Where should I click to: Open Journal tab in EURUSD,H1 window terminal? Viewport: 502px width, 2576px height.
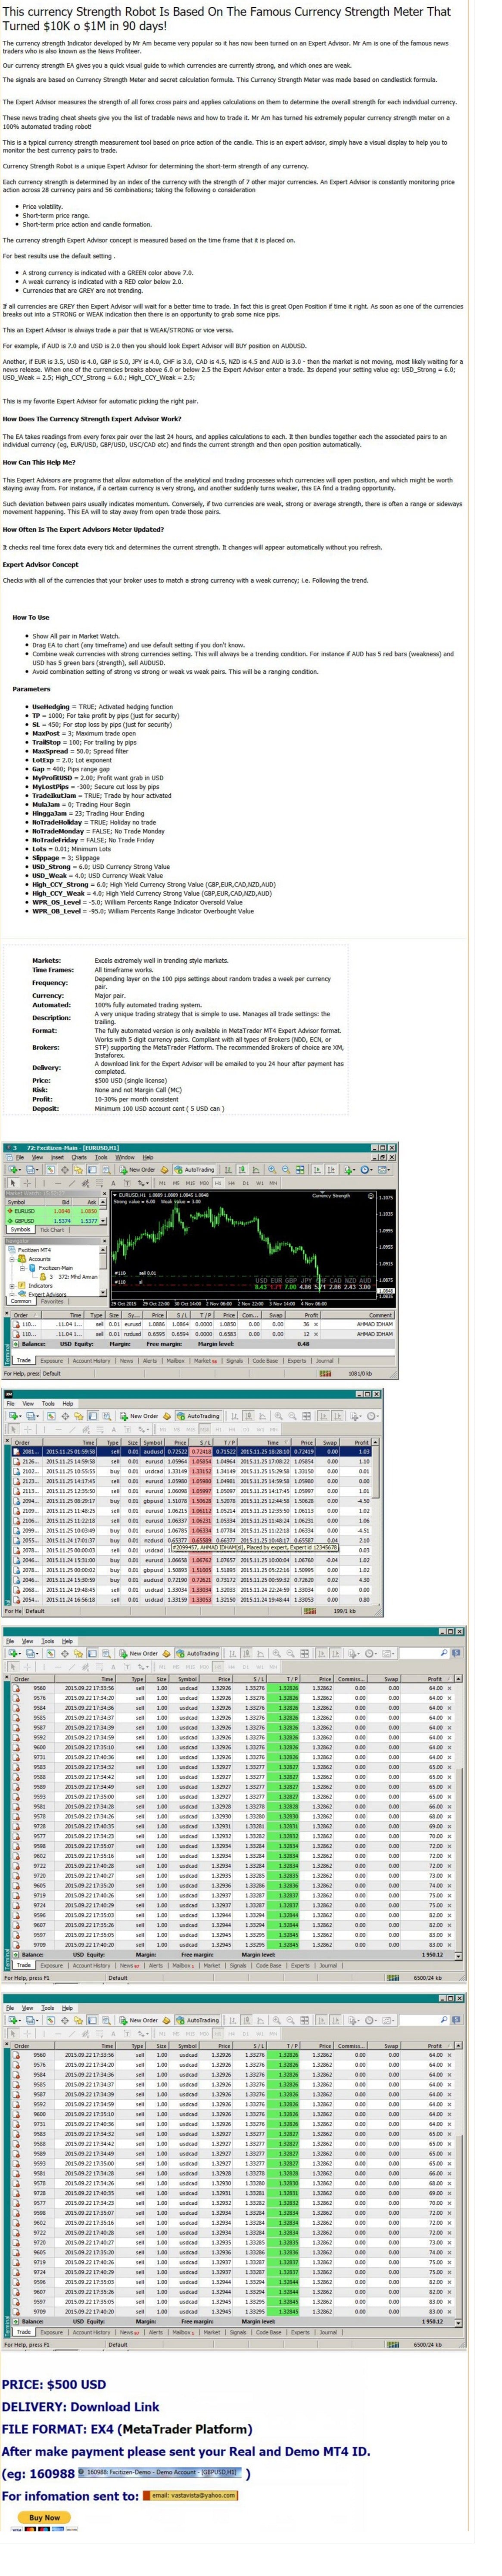pos(325,1361)
